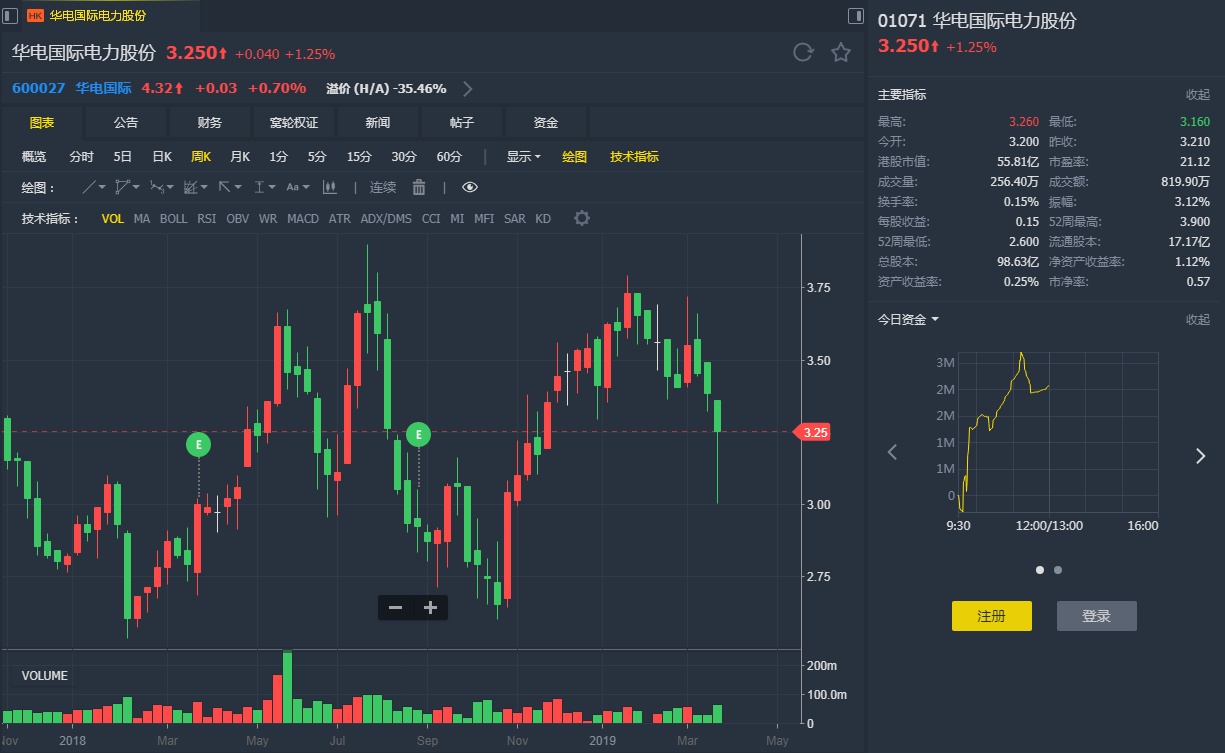The width and height of the screenshot is (1225, 753).
Task: Toggle RSI indicator
Action: (x=206, y=218)
